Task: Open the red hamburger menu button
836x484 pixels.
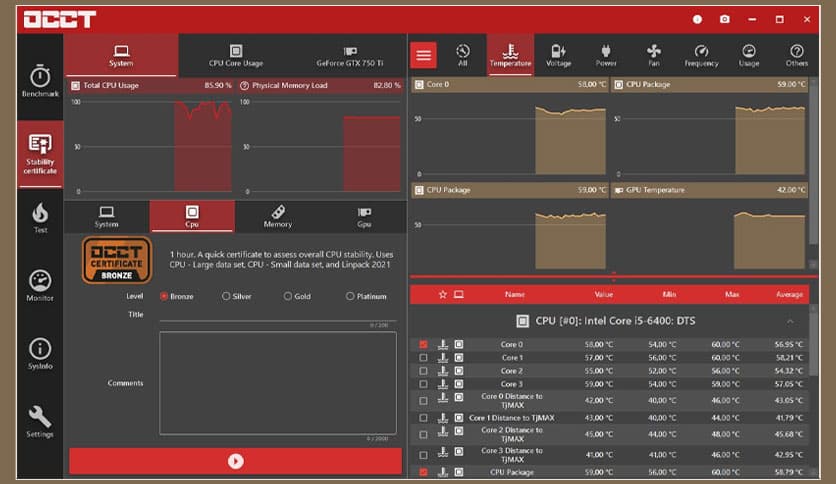Action: point(423,55)
